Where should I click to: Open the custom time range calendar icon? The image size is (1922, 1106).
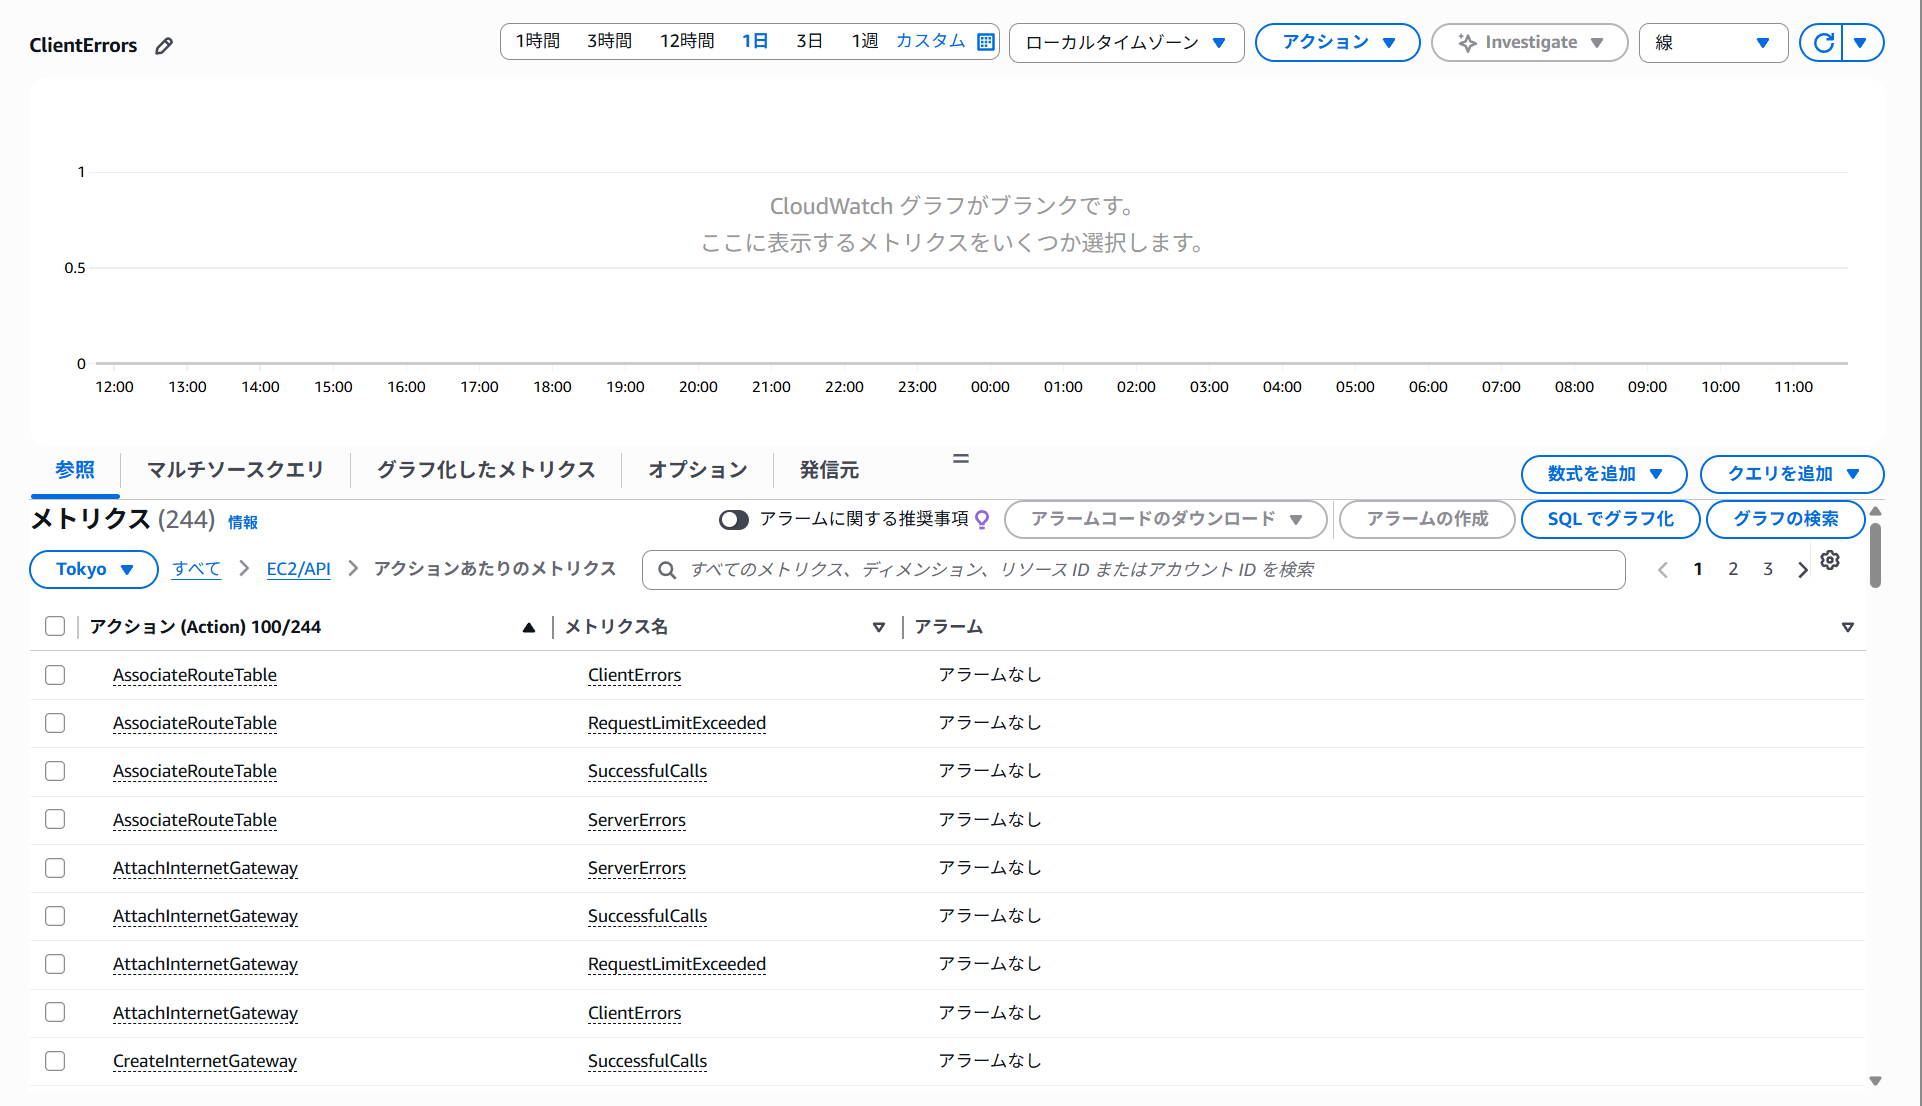click(985, 42)
